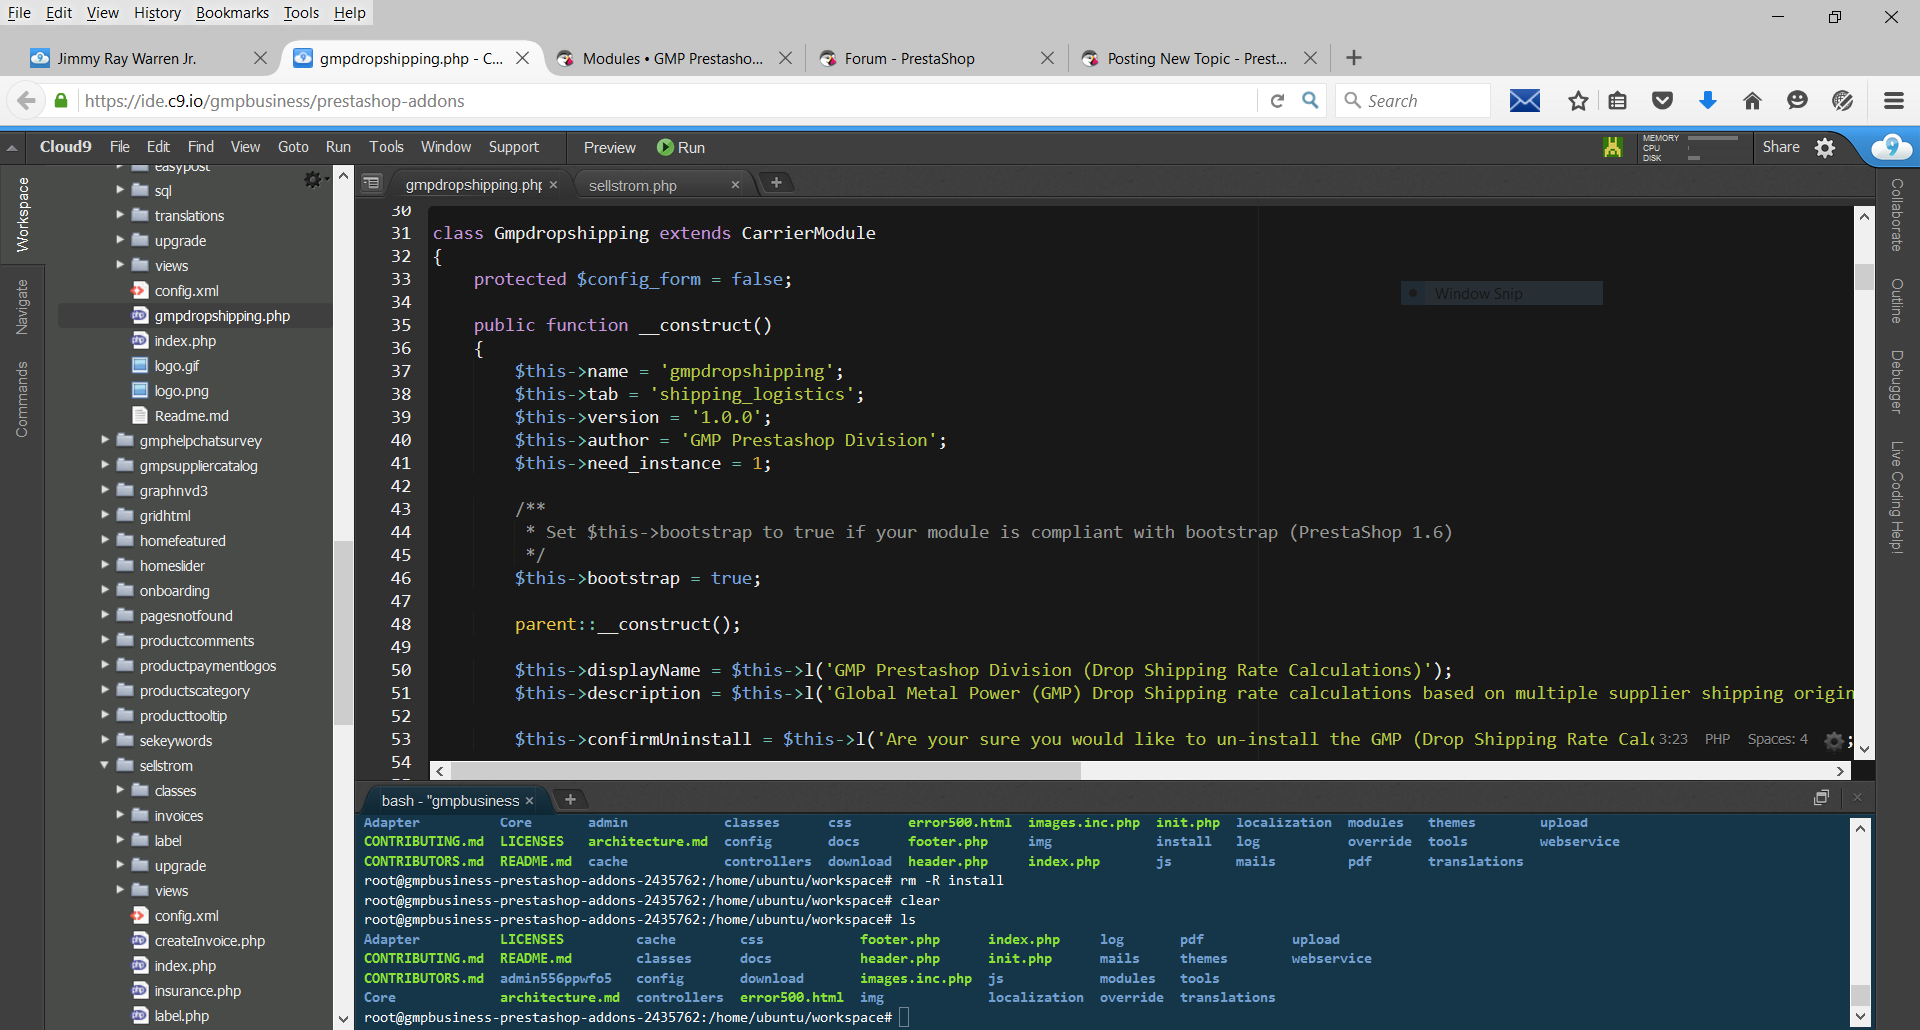The image size is (1920, 1030).
Task: Click the Firefox bookmark star icon
Action: (1578, 101)
